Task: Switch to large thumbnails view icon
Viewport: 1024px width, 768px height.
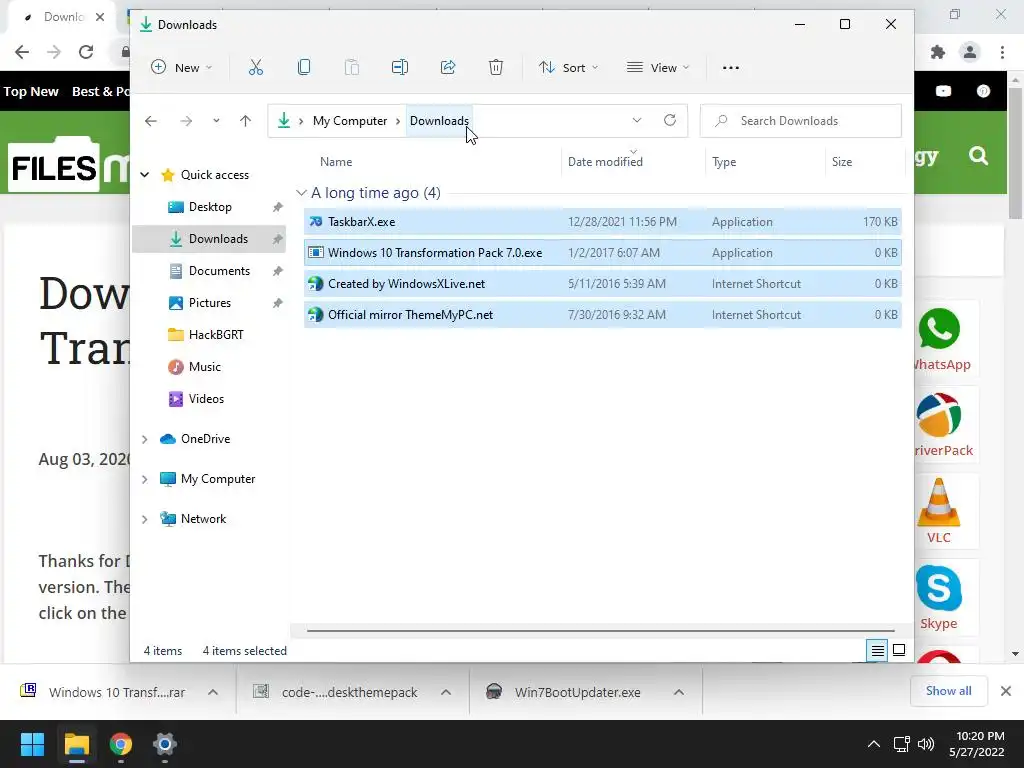Action: (899, 650)
